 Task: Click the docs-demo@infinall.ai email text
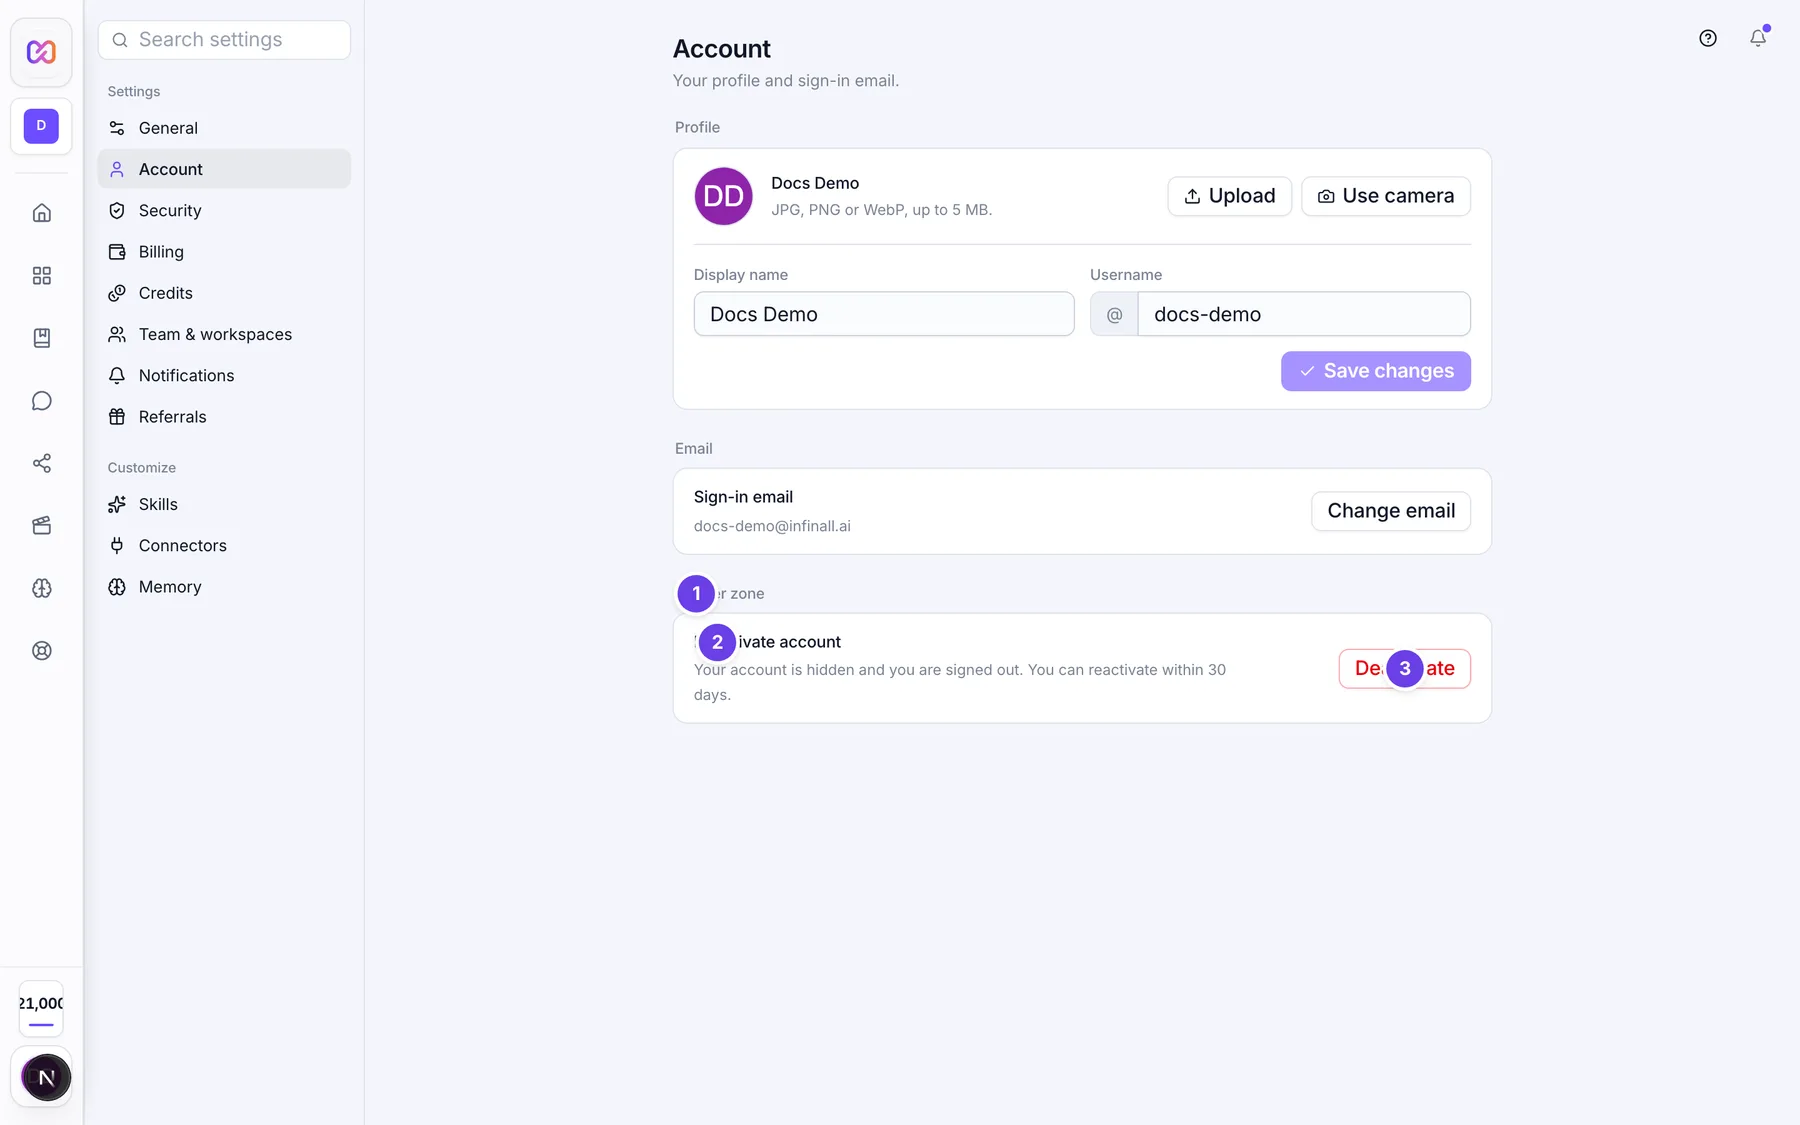772,526
